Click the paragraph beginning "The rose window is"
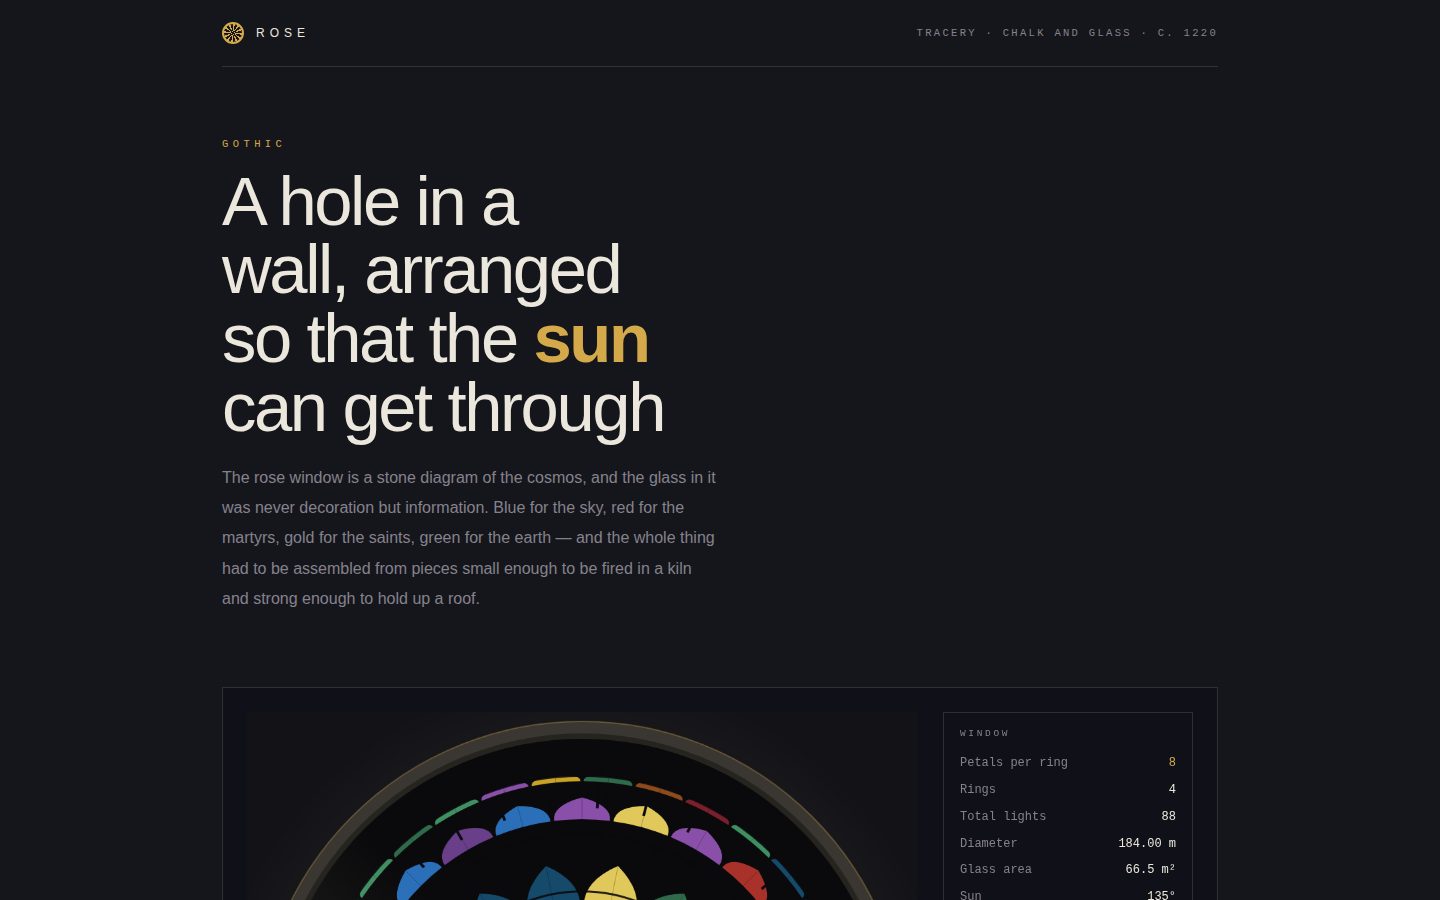Image resolution: width=1440 pixels, height=900 pixels. (x=469, y=538)
